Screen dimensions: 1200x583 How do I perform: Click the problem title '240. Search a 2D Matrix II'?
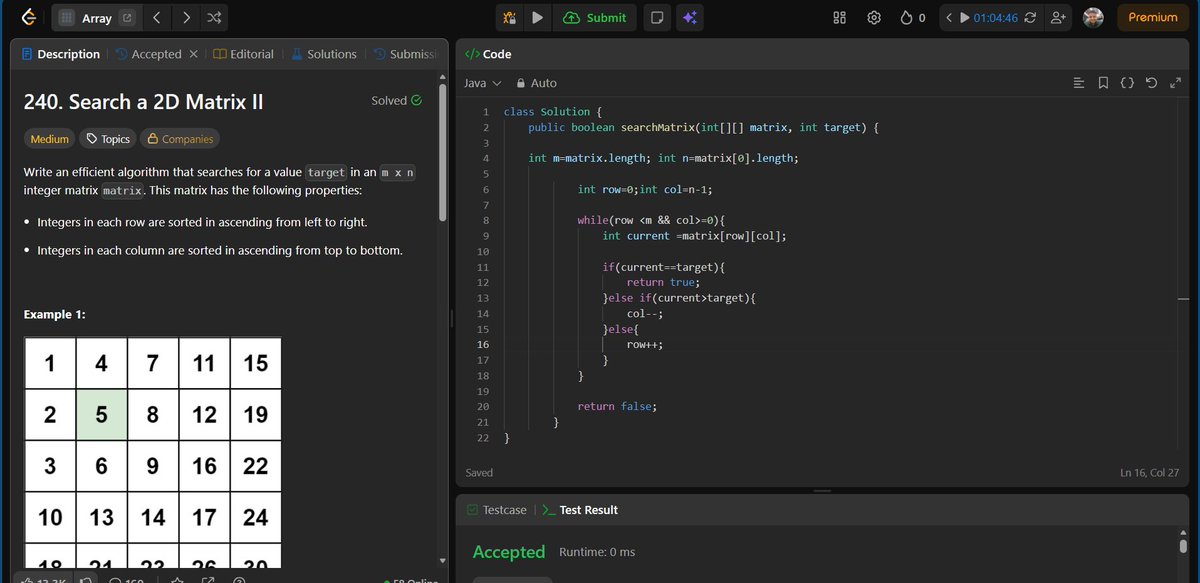point(143,102)
